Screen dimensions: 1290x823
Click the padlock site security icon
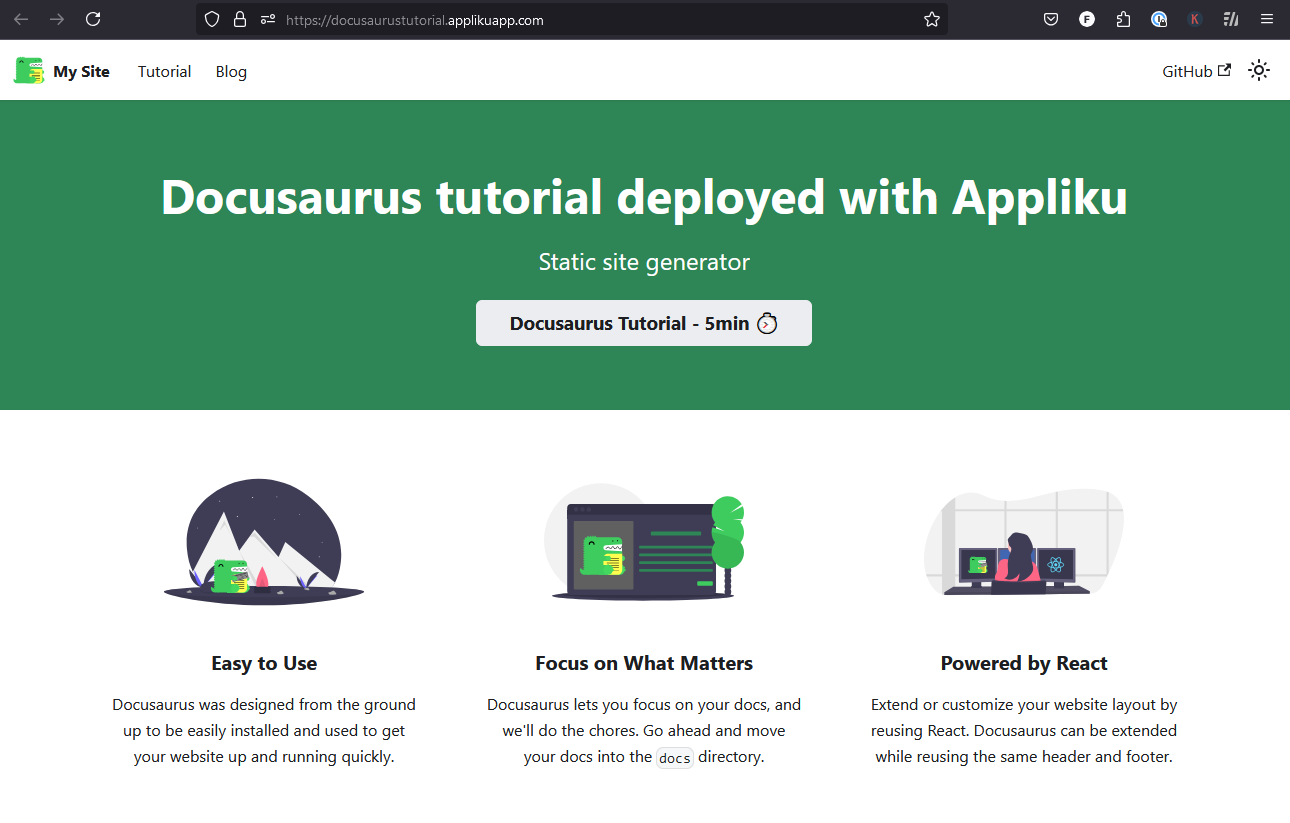point(239,19)
